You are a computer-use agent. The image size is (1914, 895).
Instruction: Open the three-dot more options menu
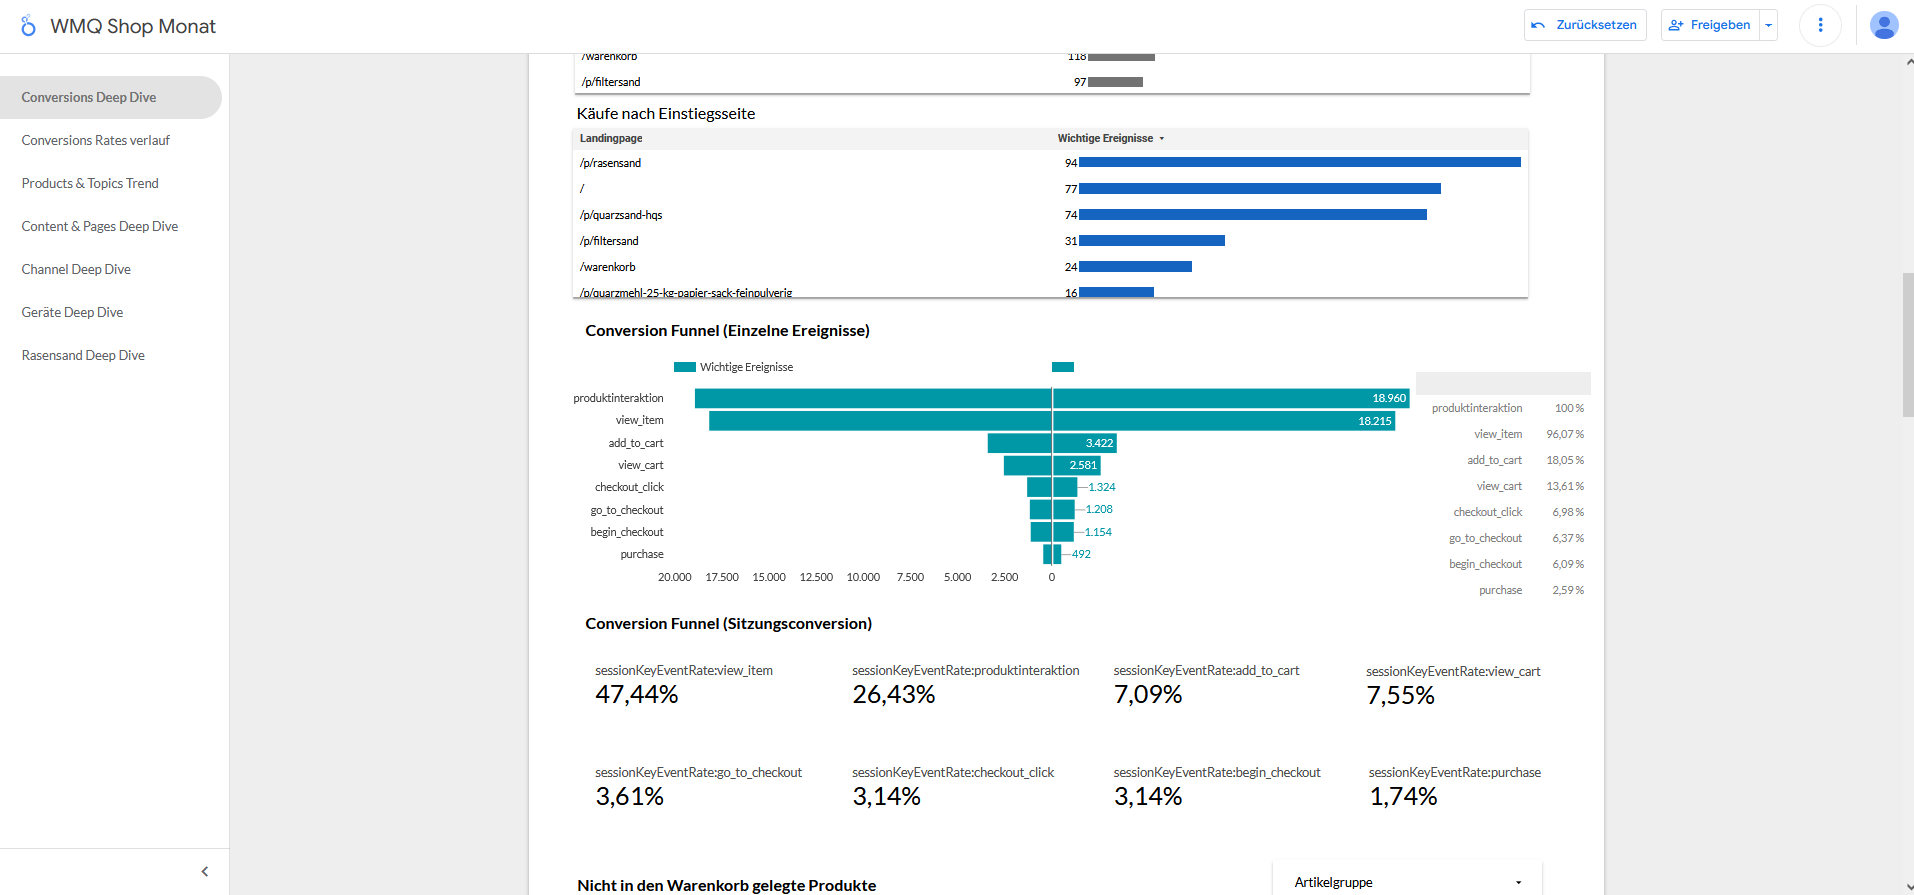(1820, 25)
